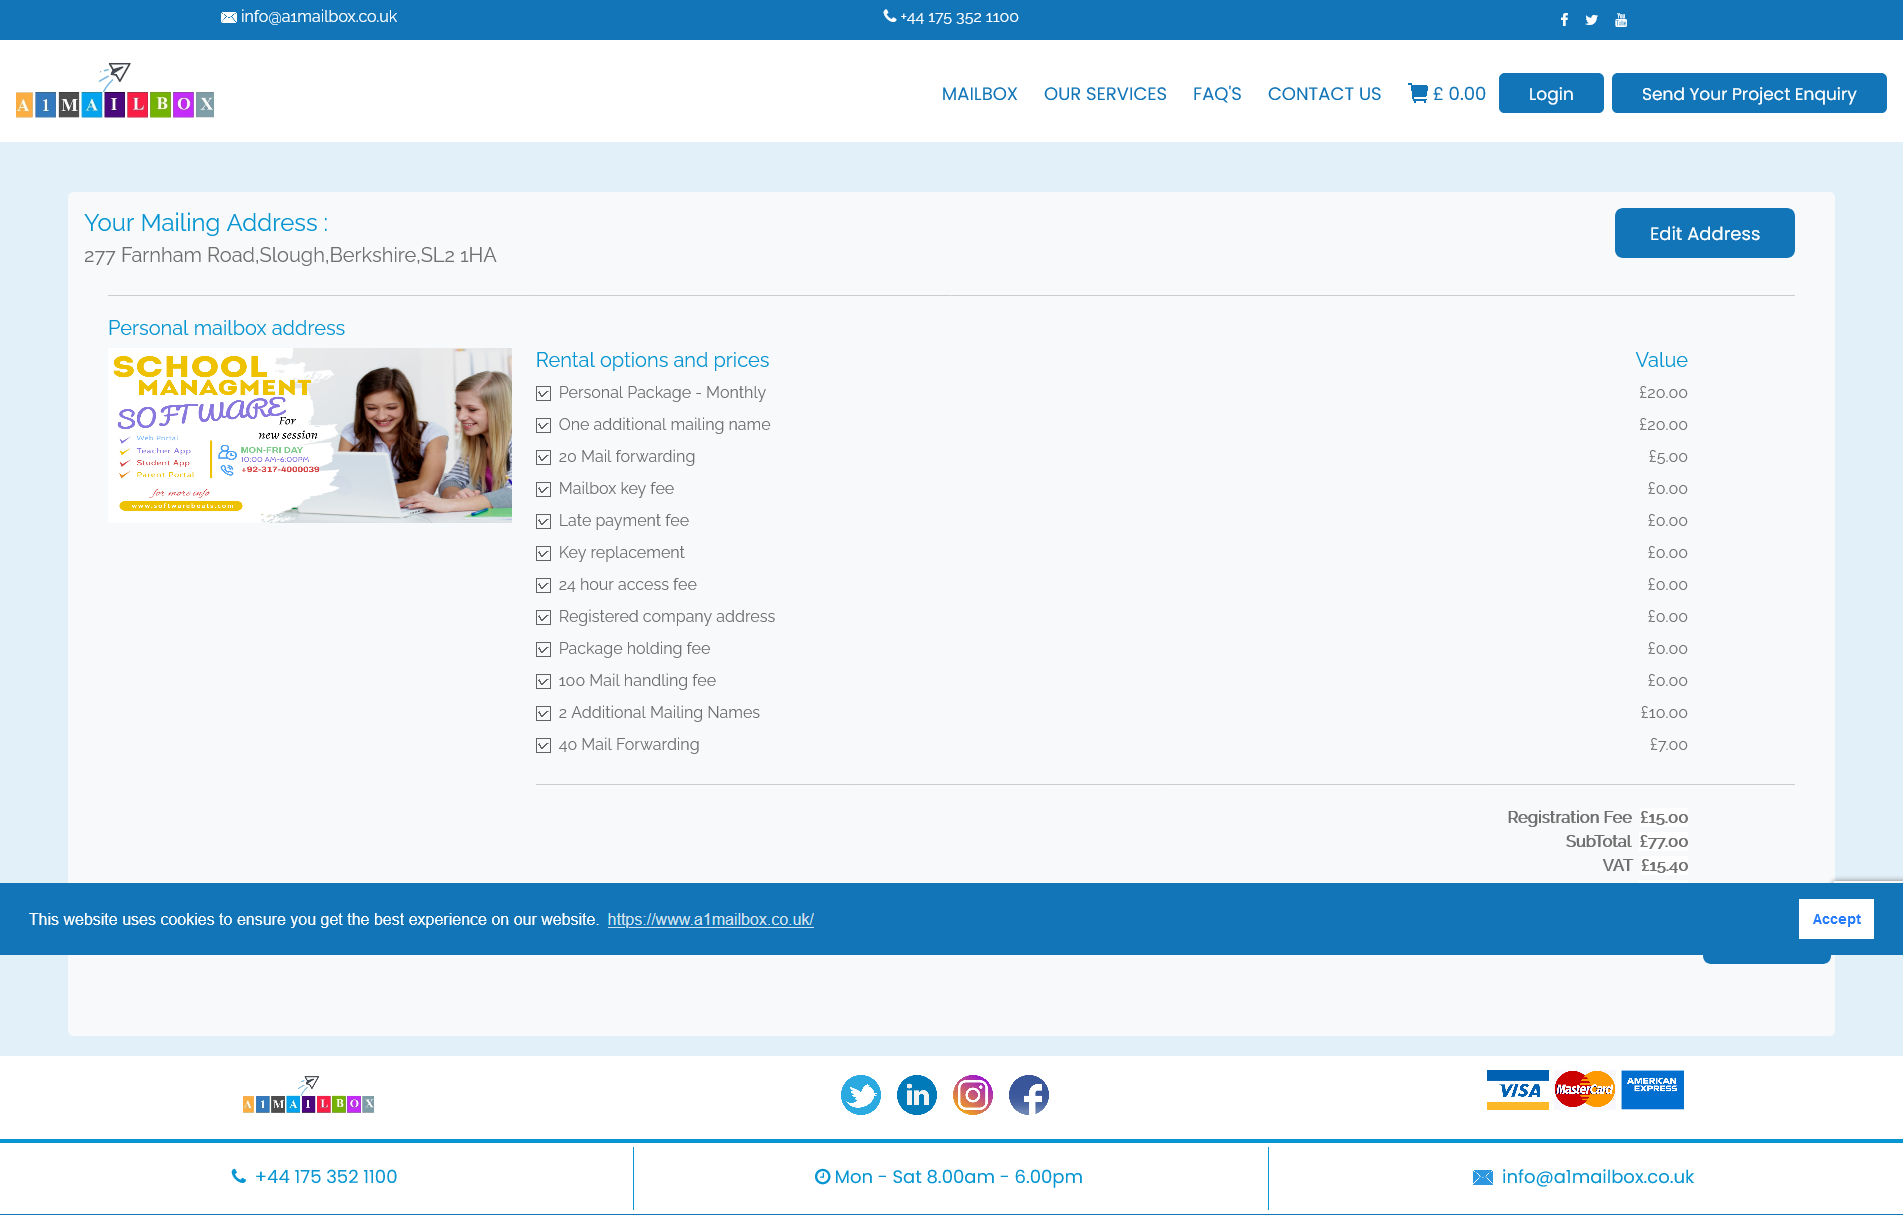Click the round Twitter icon in footer

click(x=860, y=1095)
